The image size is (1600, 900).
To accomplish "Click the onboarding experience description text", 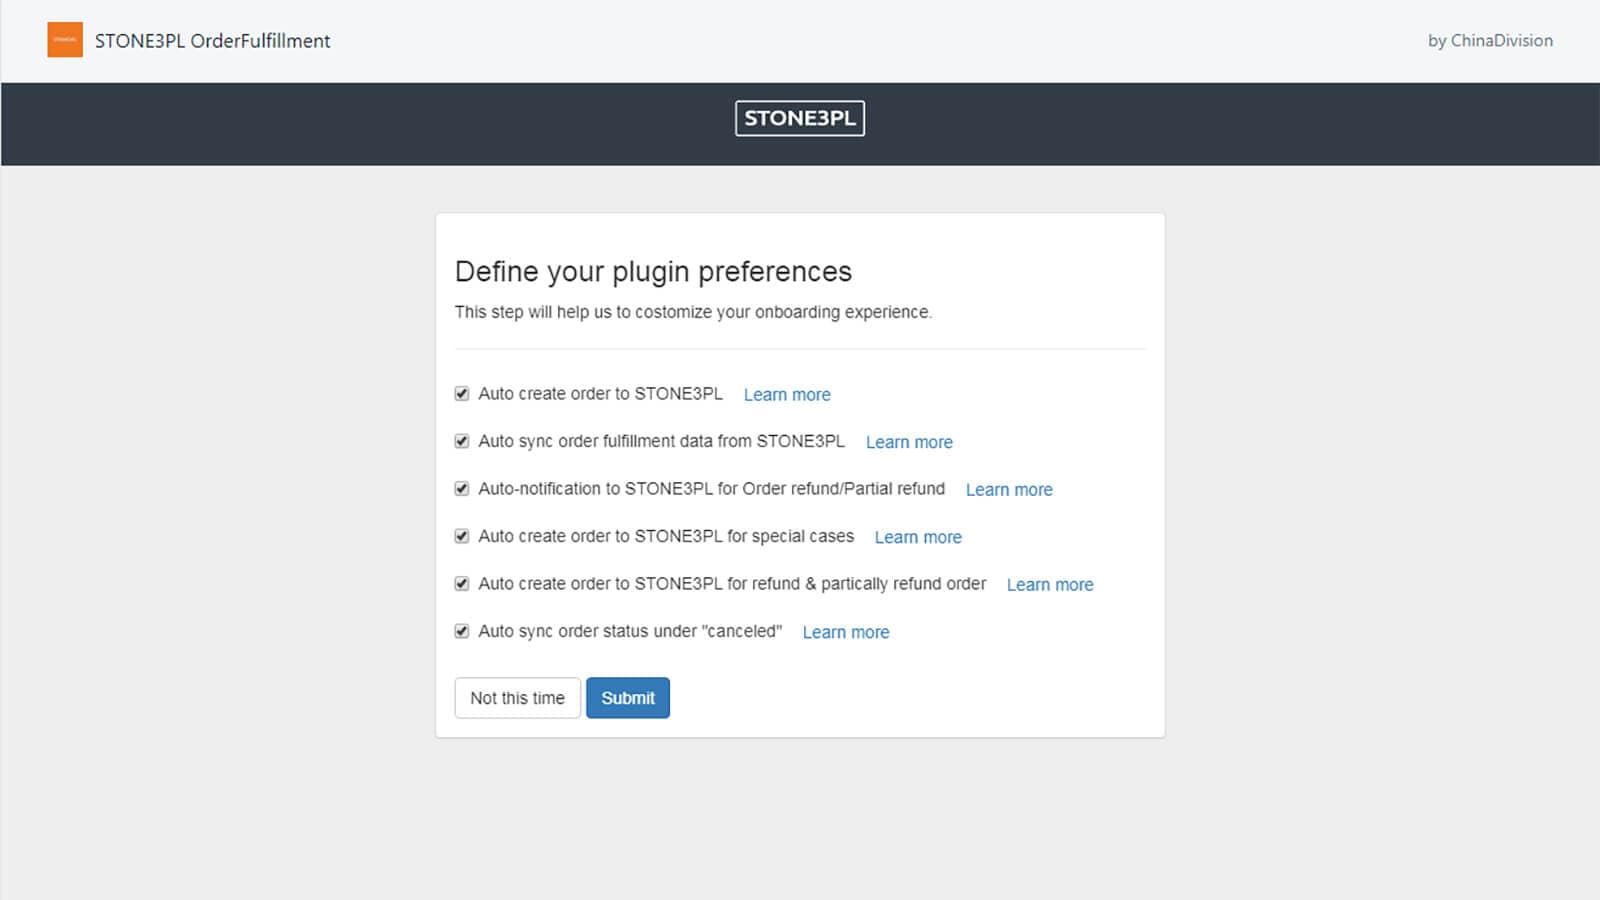I will (692, 311).
